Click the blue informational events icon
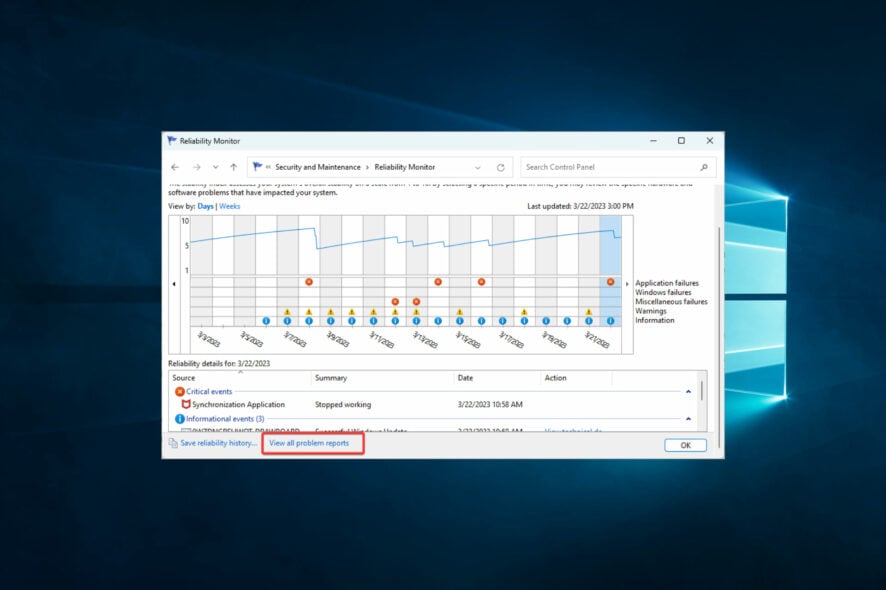Screen dimensions: 886x590 click(180, 419)
